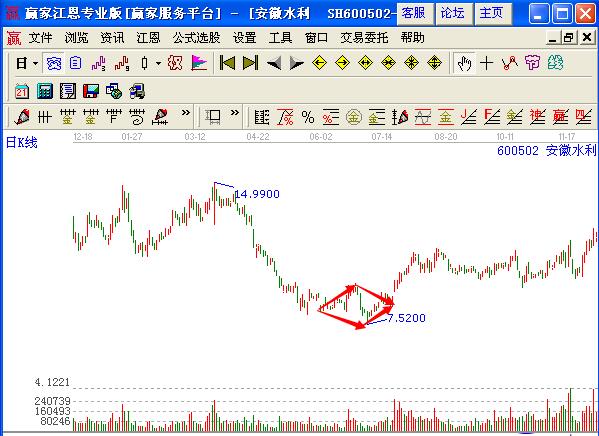Open the 日 period dropdown arrow

(x=35, y=63)
